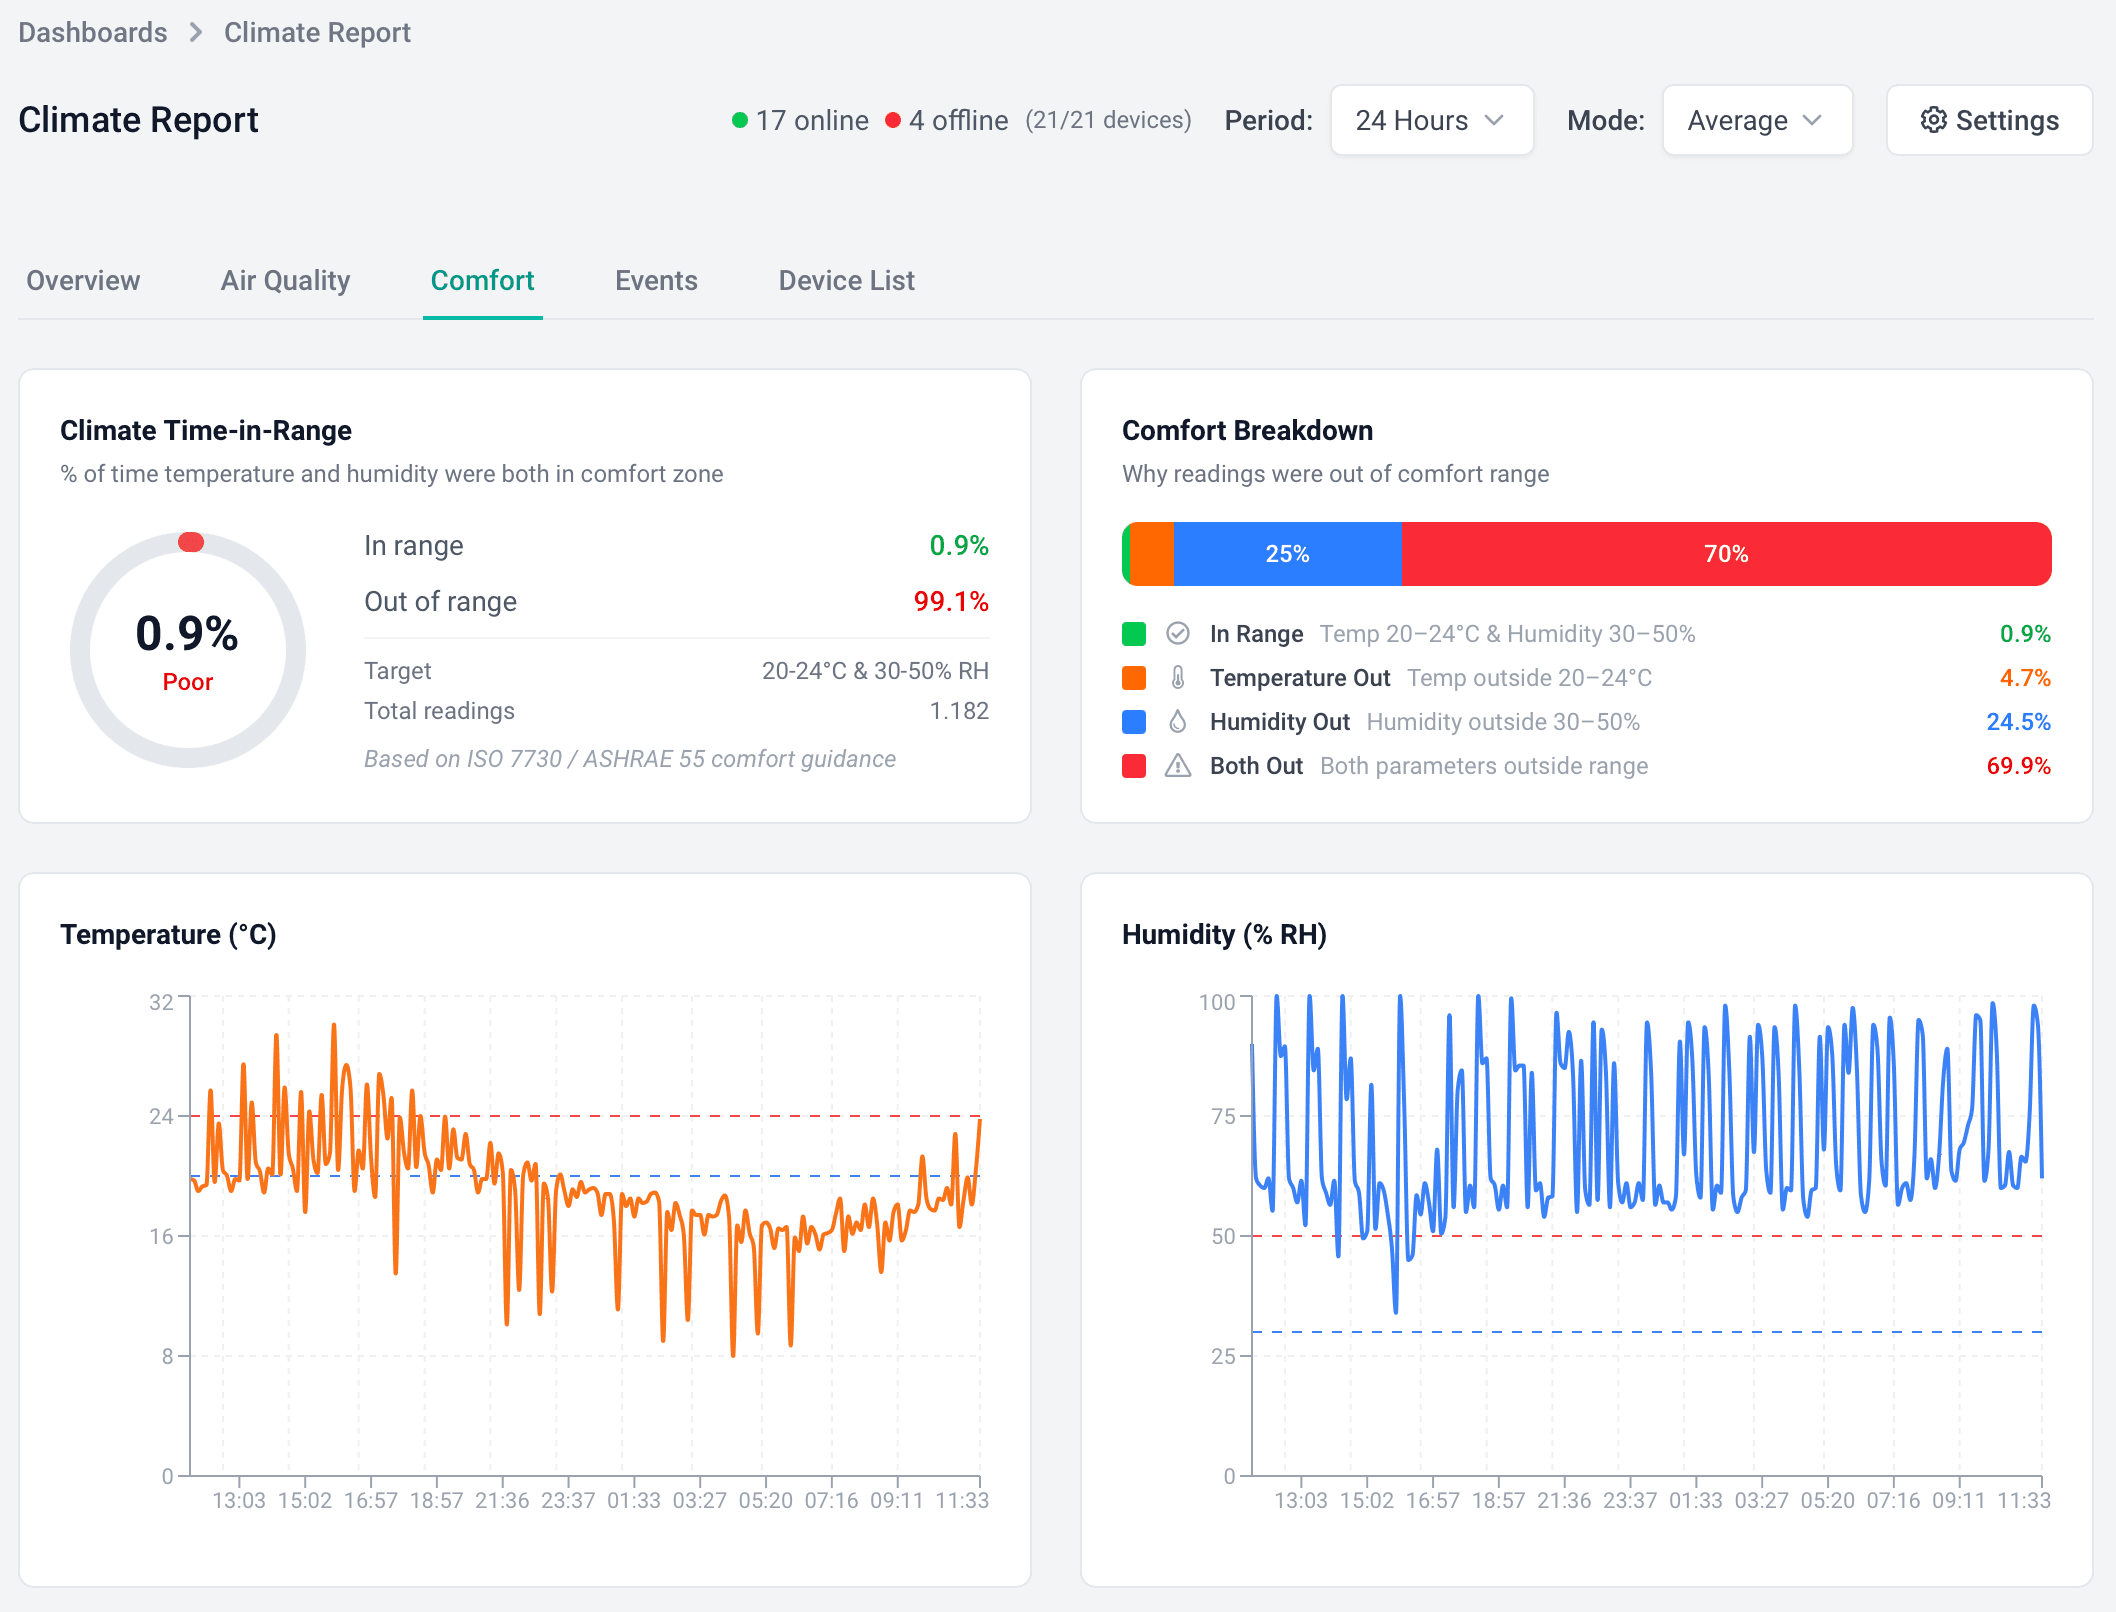
Task: Click the green online status dot
Action: (740, 120)
